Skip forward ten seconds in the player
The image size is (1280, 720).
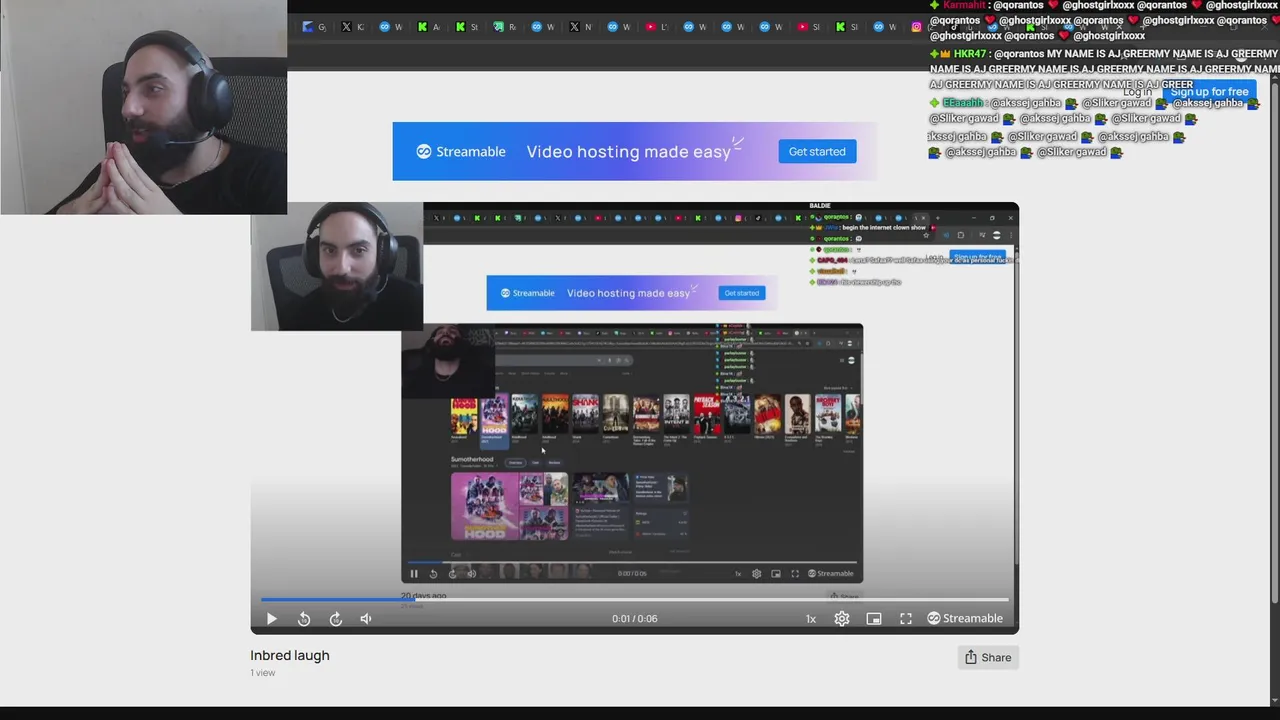(x=336, y=619)
